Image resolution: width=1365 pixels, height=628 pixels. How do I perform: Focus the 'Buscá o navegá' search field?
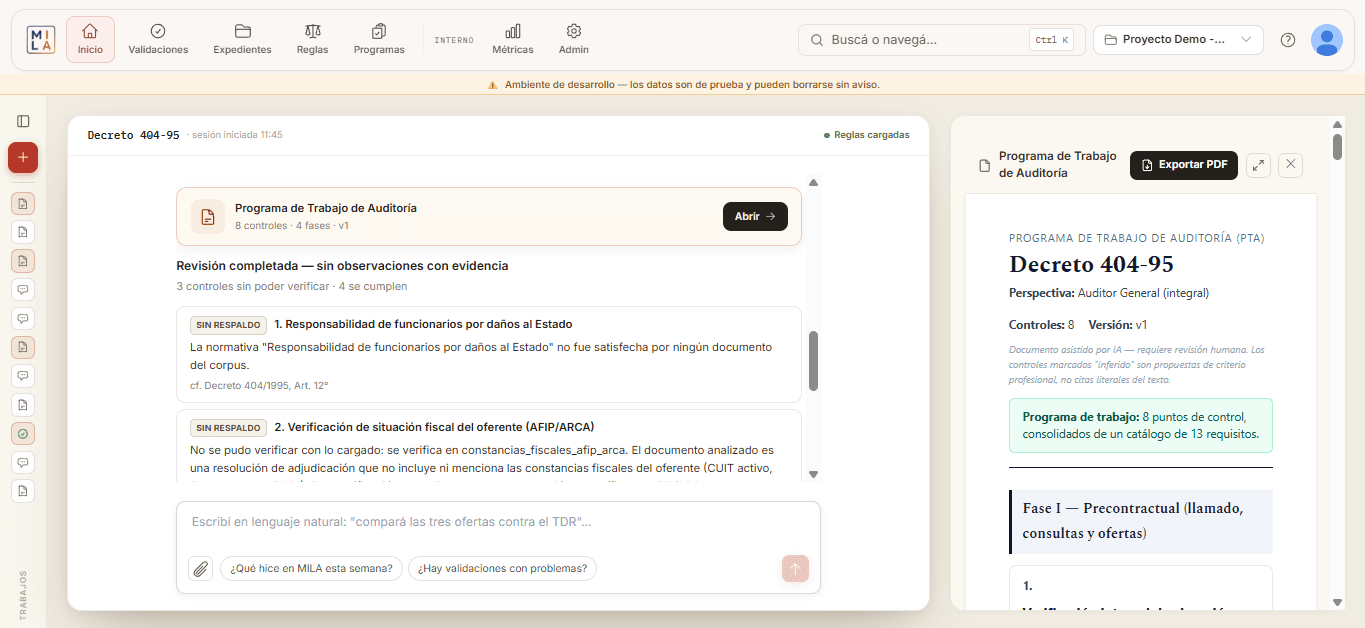click(x=941, y=40)
